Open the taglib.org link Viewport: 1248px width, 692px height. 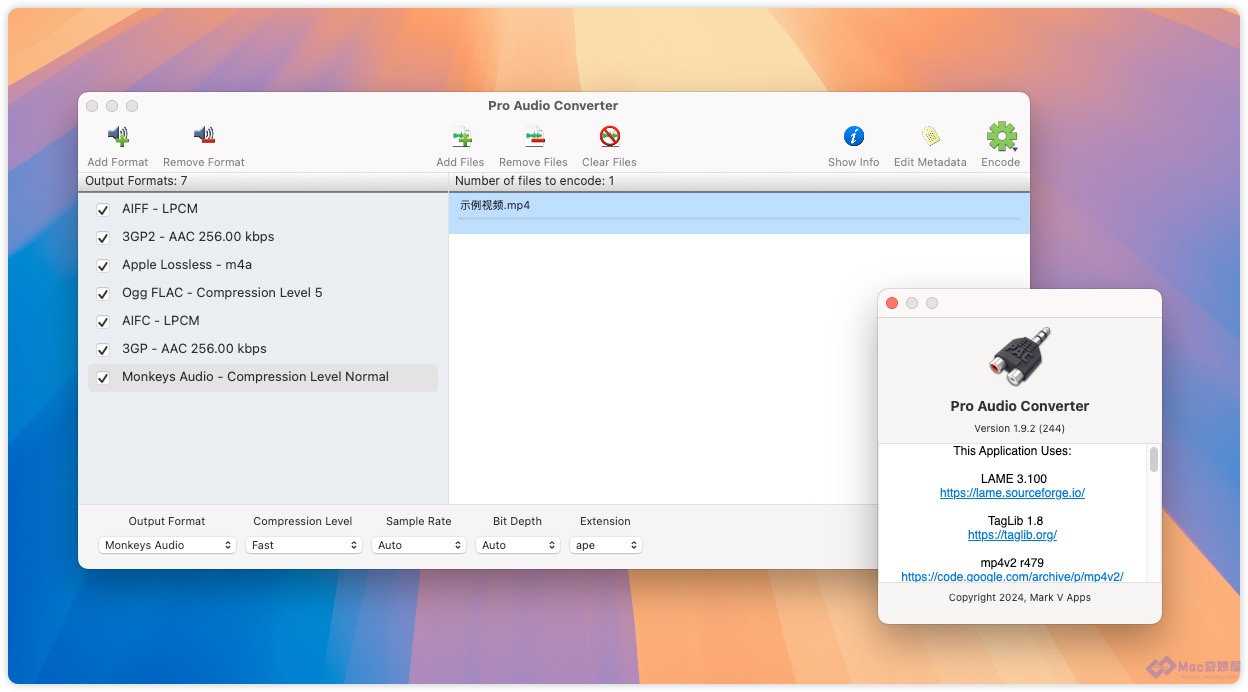pyautogui.click(x=1012, y=535)
